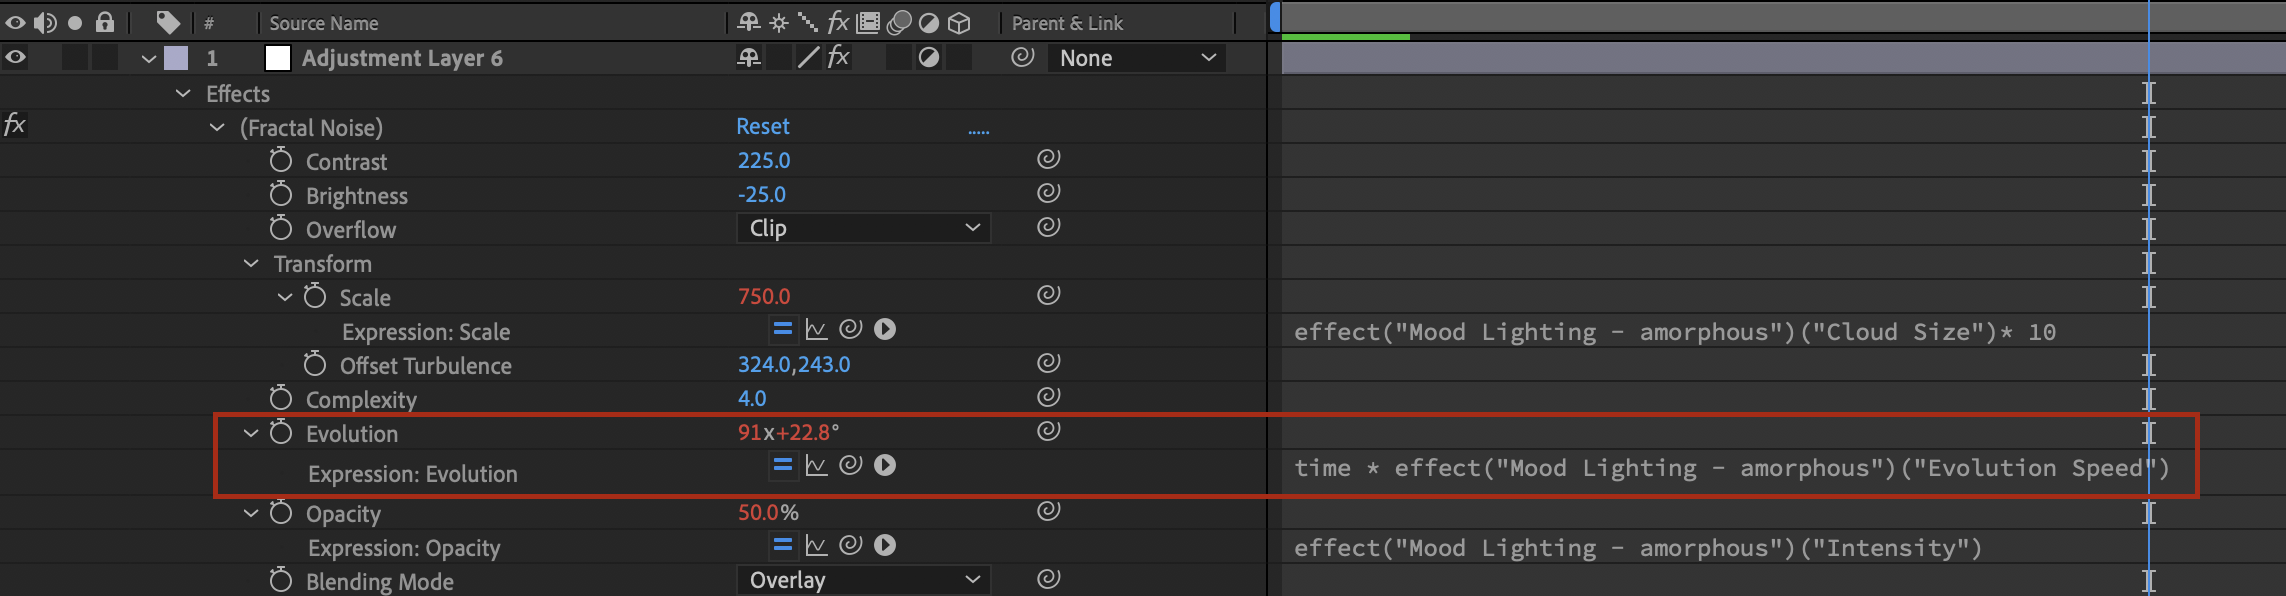Click the Complexity stopwatch icon

tap(281, 398)
